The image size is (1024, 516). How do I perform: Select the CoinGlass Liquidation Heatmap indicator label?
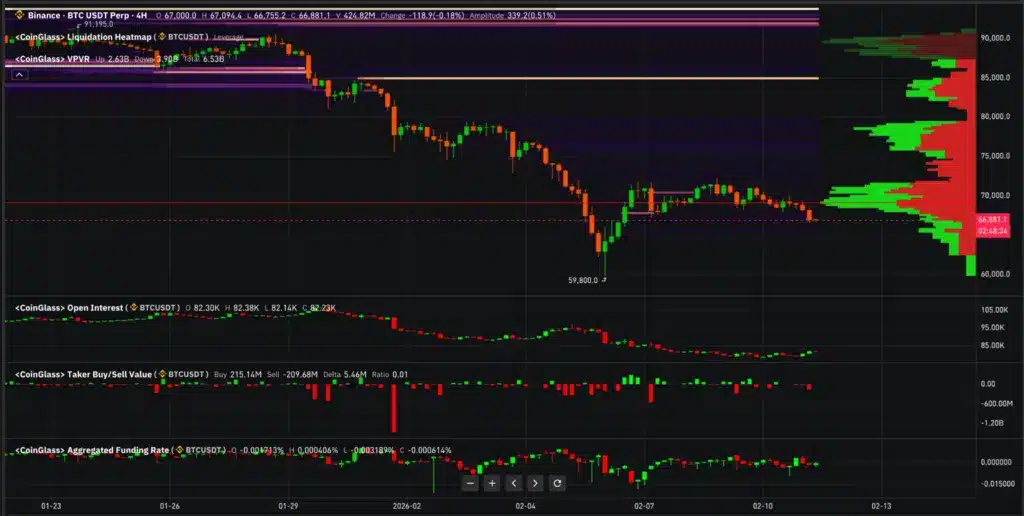83,37
